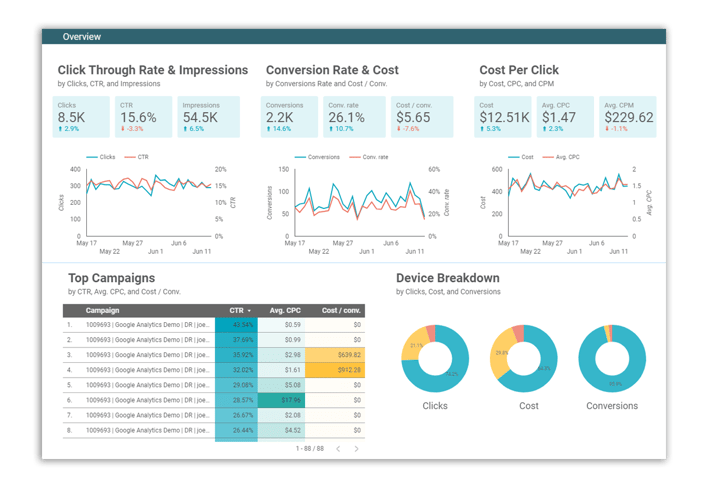This screenshot has width=708, height=488.
Task: Open the Clicks 8.5K scorecard
Action: click(x=81, y=116)
